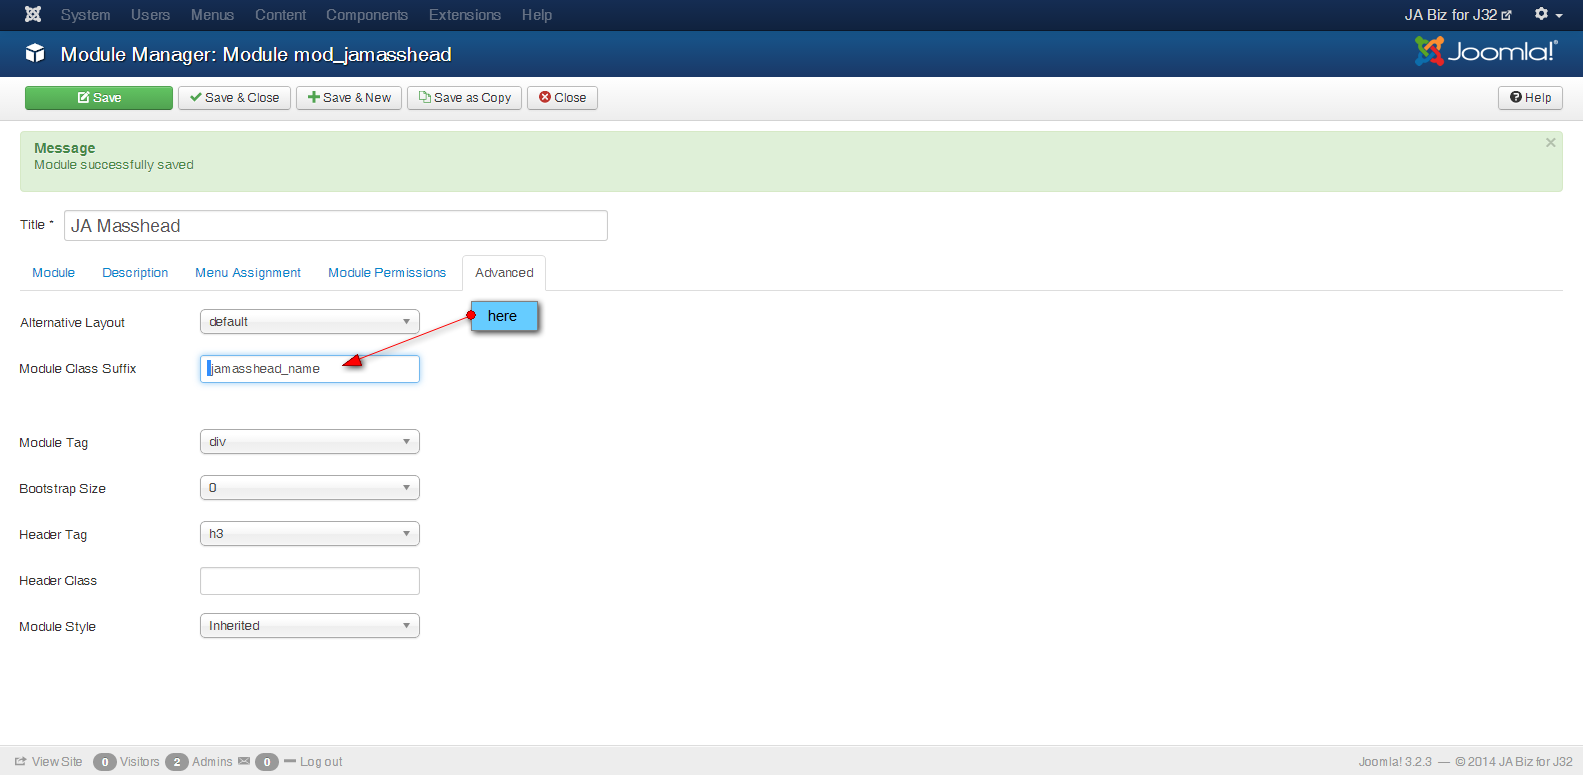Open the Bootstrap Size dropdown
1583x775 pixels.
pyautogui.click(x=310, y=488)
